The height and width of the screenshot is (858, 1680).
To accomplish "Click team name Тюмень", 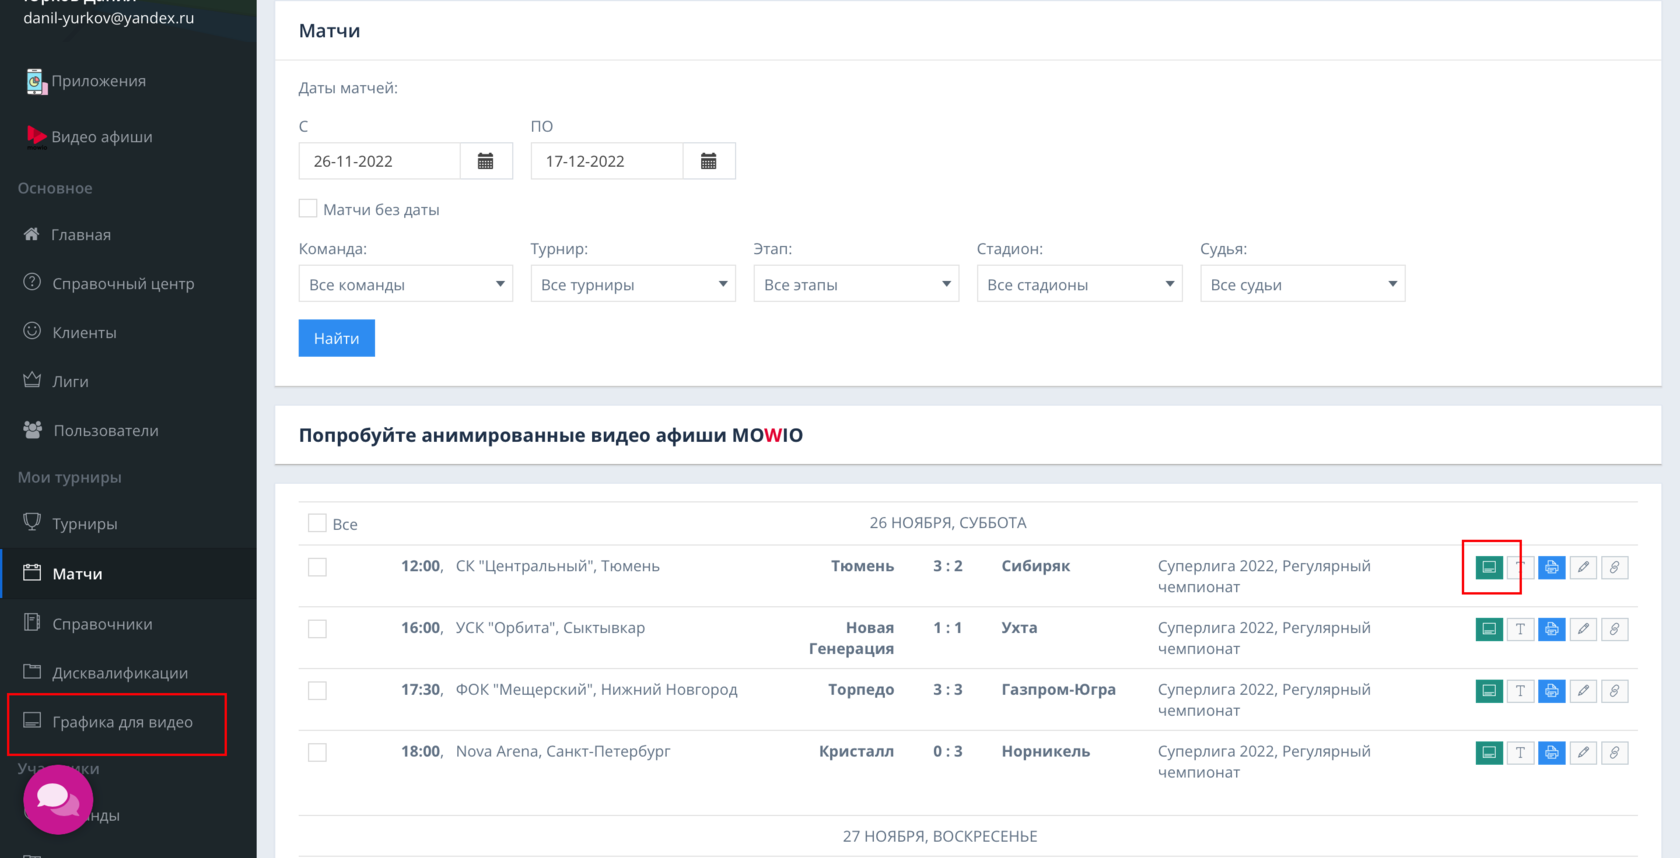I will 862,566.
